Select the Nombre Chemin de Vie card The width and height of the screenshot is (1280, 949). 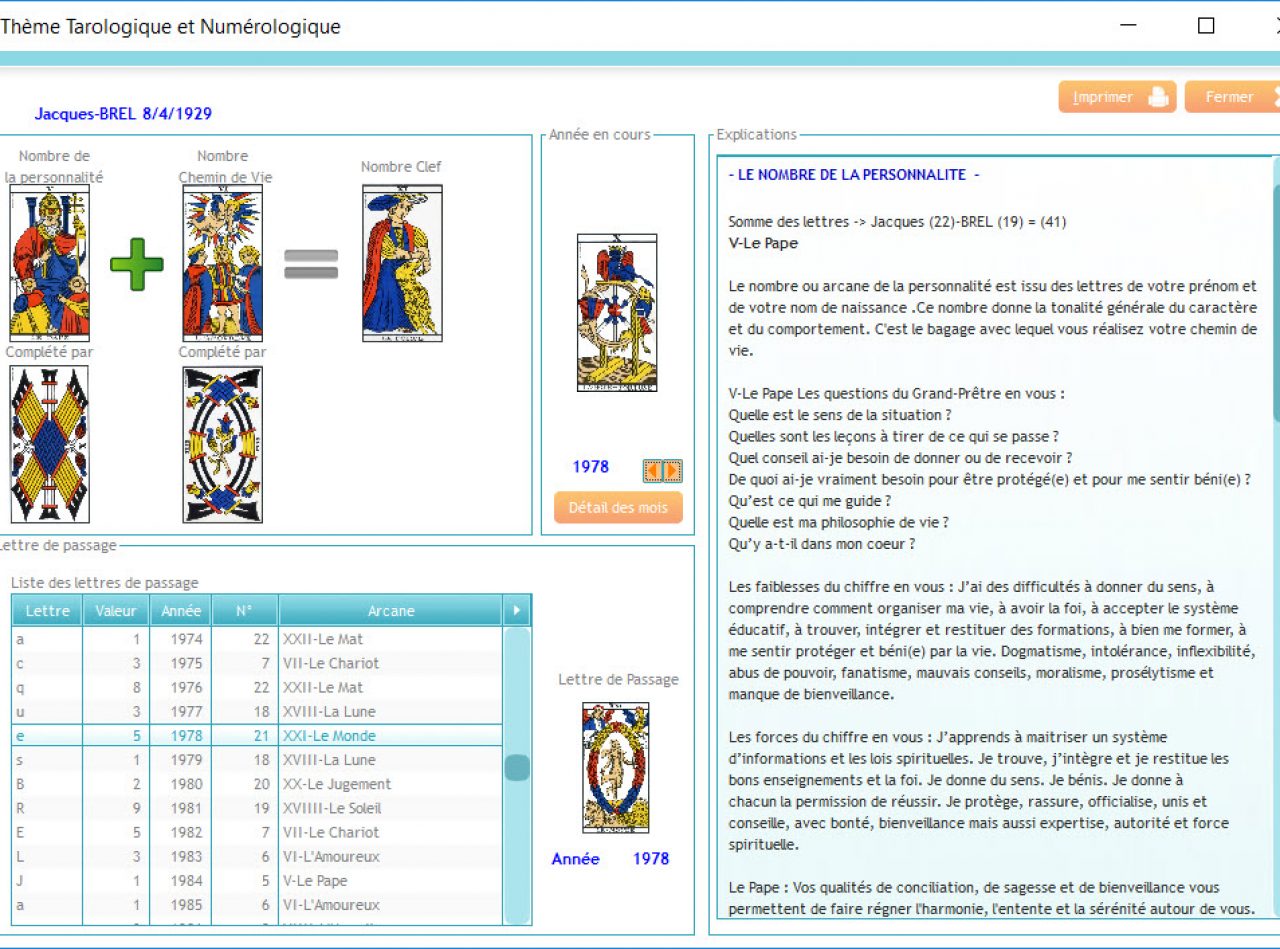[222, 264]
